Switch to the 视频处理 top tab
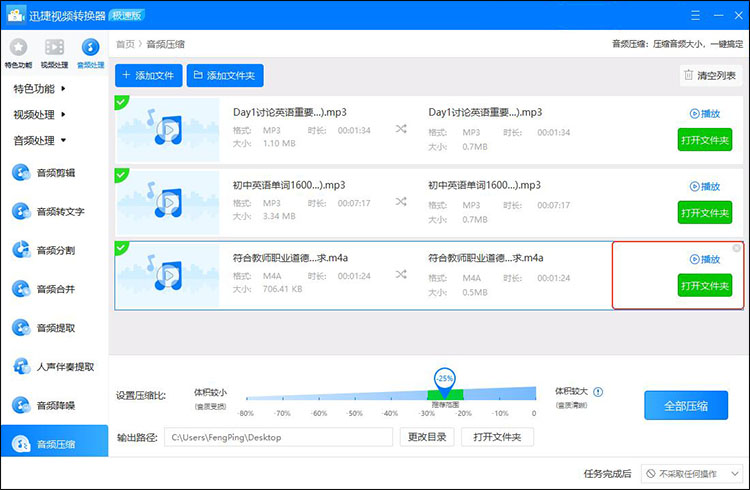The width and height of the screenshot is (750, 490). (x=55, y=52)
